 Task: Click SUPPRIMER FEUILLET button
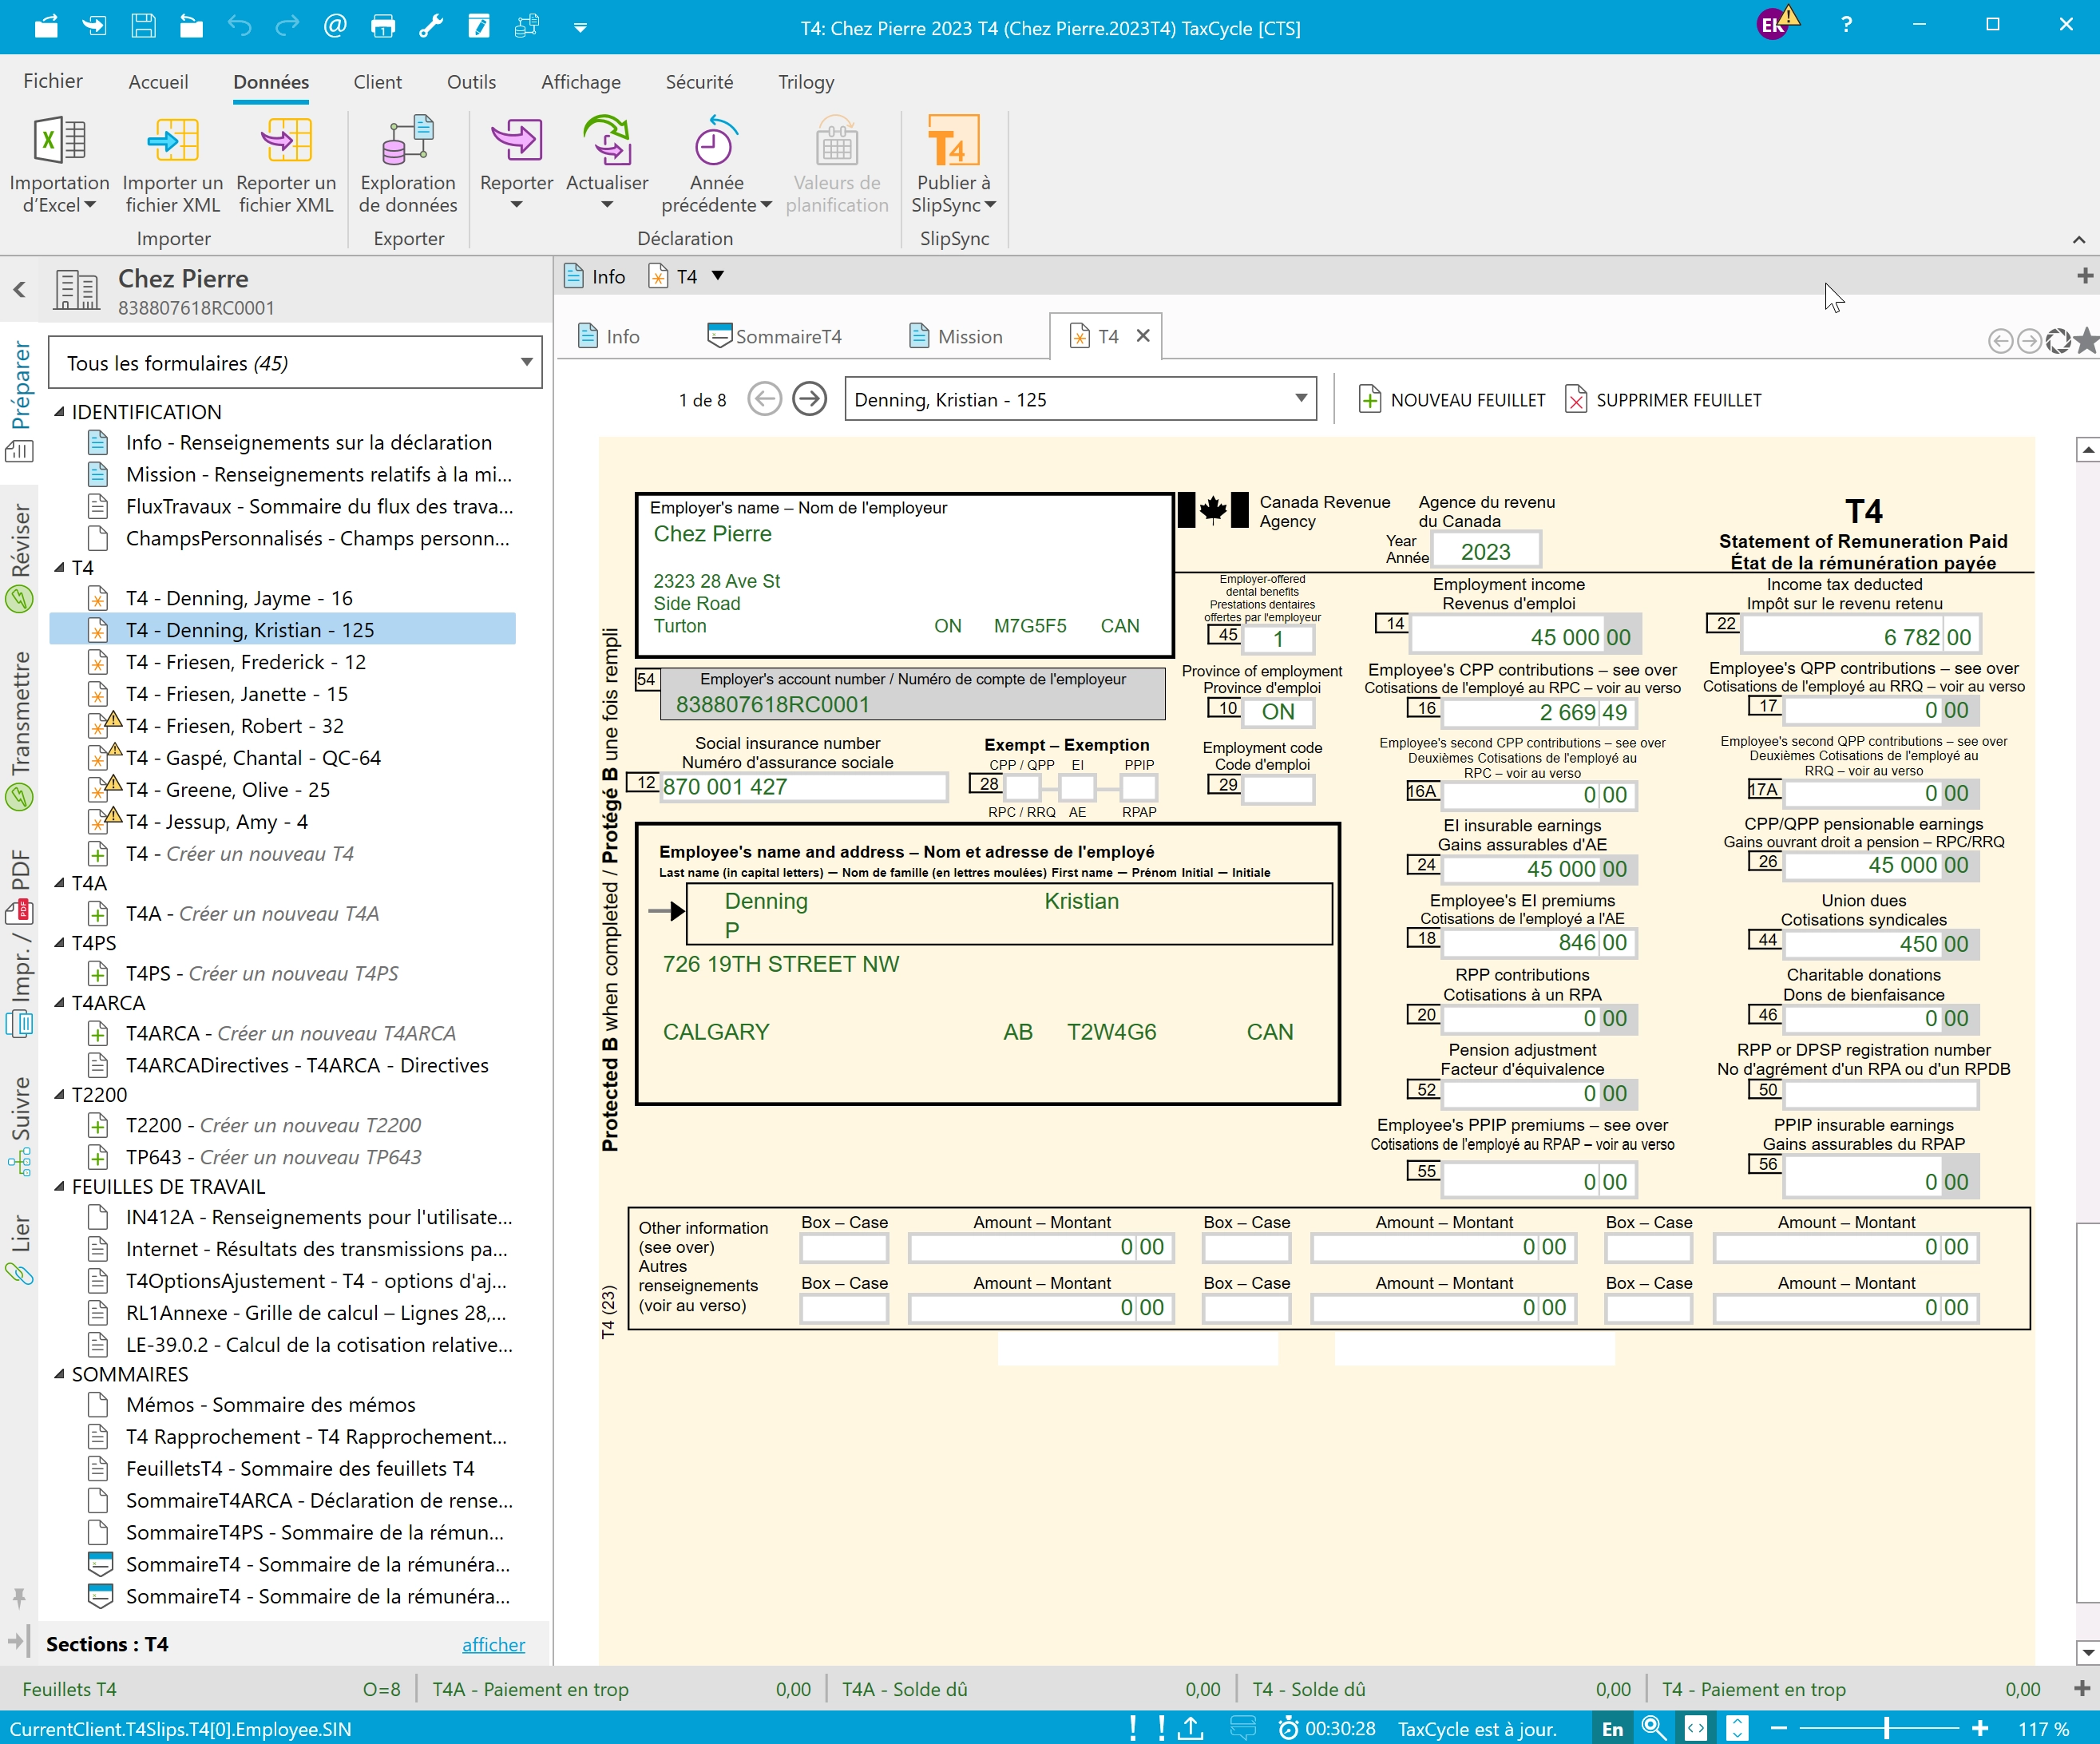point(1662,400)
